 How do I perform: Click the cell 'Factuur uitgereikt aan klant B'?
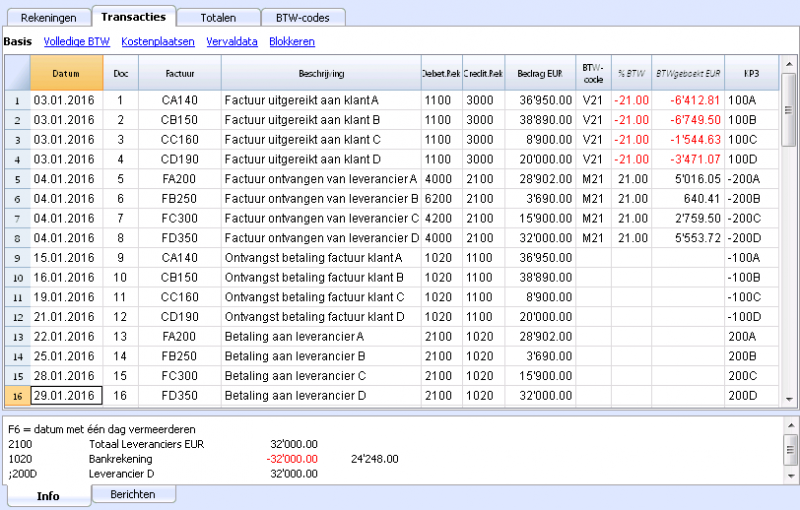321,120
